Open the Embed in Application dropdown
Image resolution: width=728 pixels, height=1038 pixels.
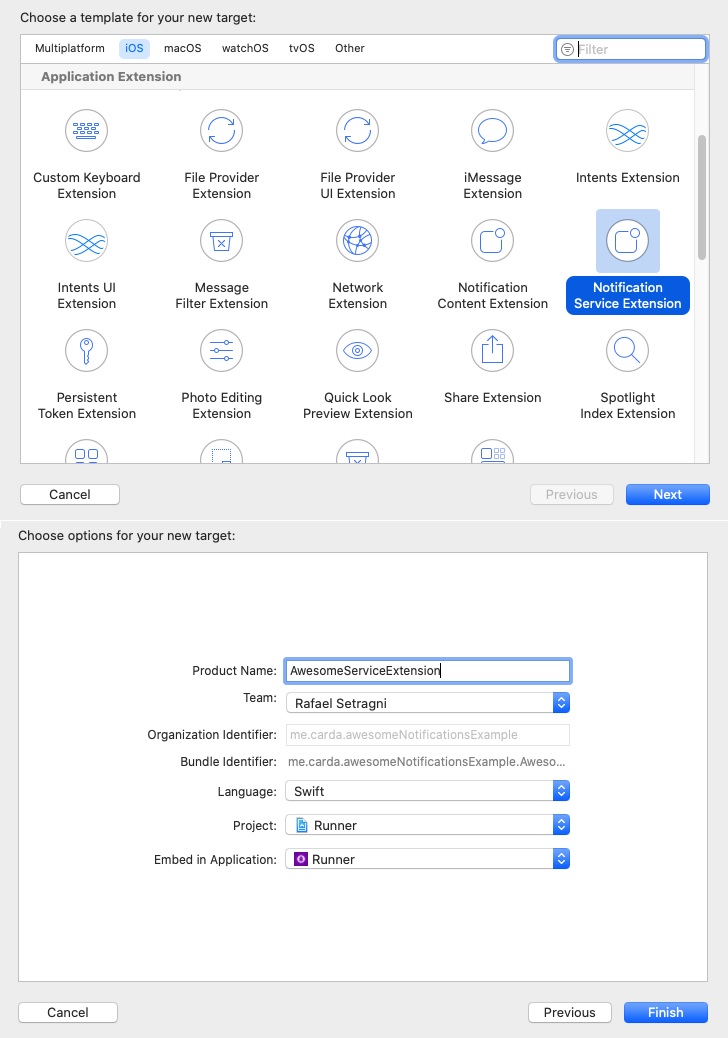point(428,859)
